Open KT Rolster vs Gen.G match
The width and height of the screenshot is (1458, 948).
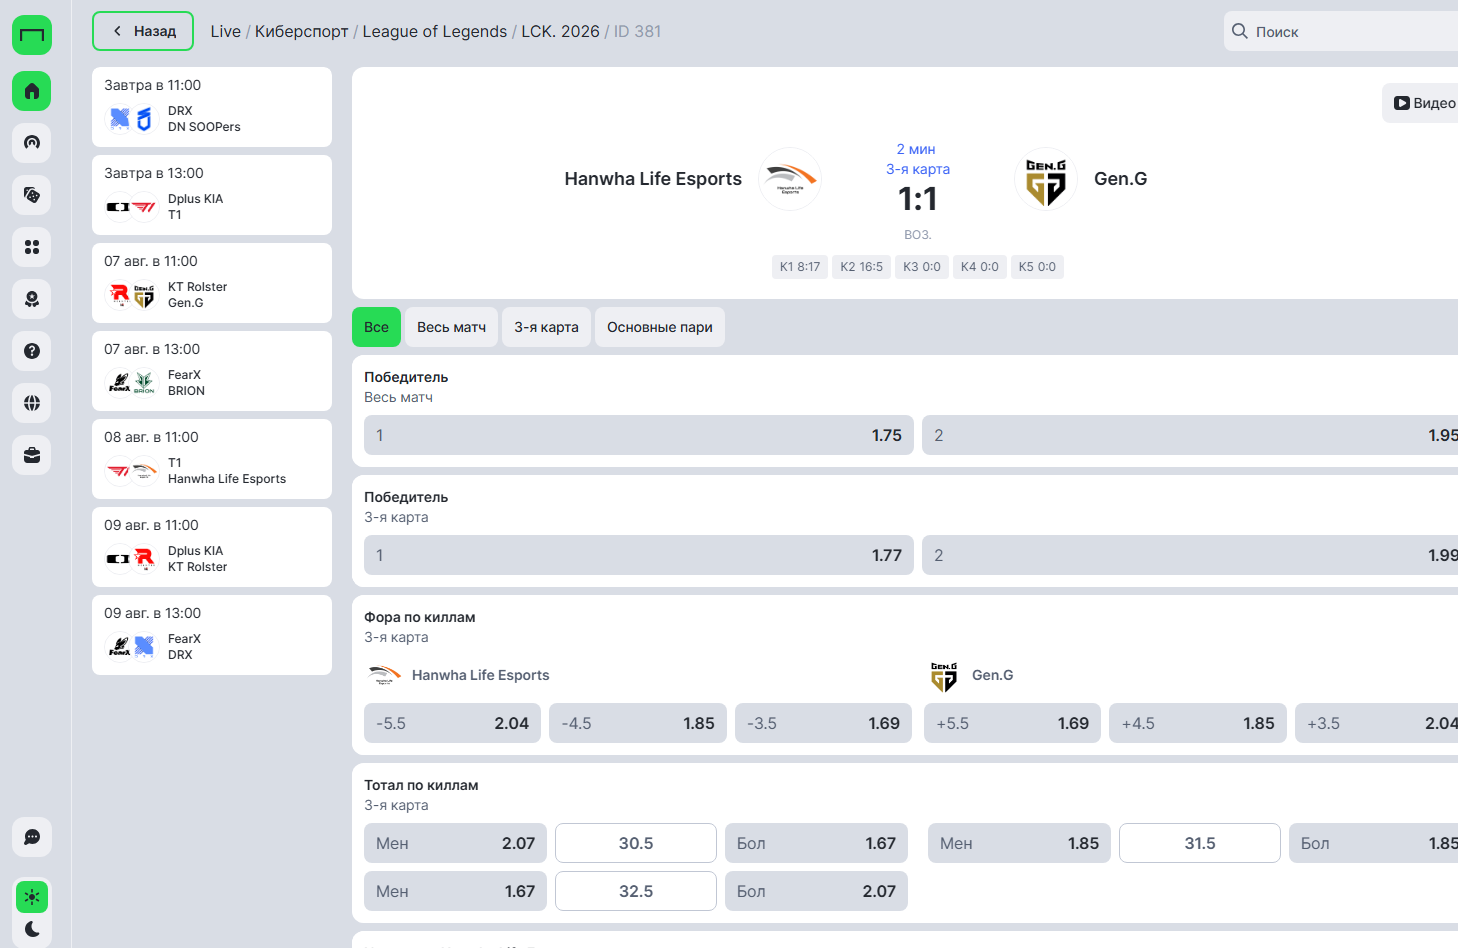(212, 283)
